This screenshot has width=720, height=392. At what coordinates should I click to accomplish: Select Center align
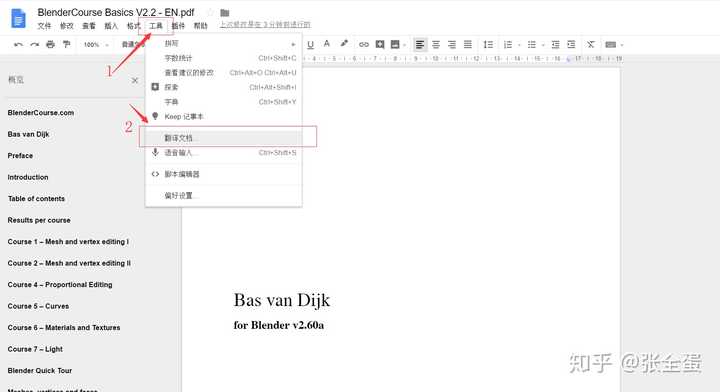[436, 45]
